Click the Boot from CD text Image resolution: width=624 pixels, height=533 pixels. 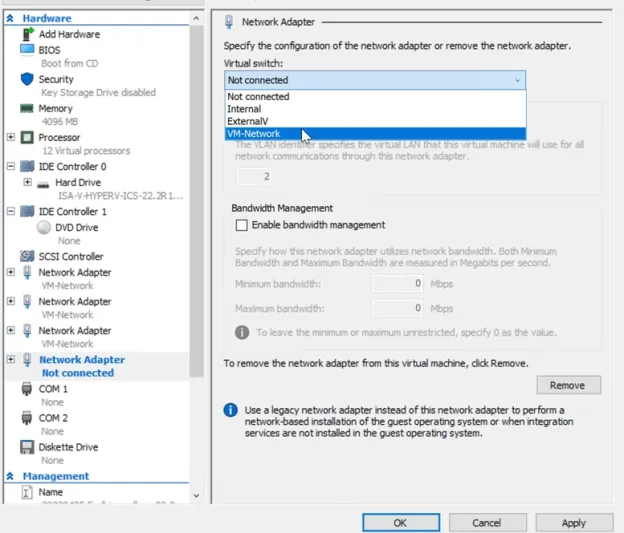tap(70, 63)
